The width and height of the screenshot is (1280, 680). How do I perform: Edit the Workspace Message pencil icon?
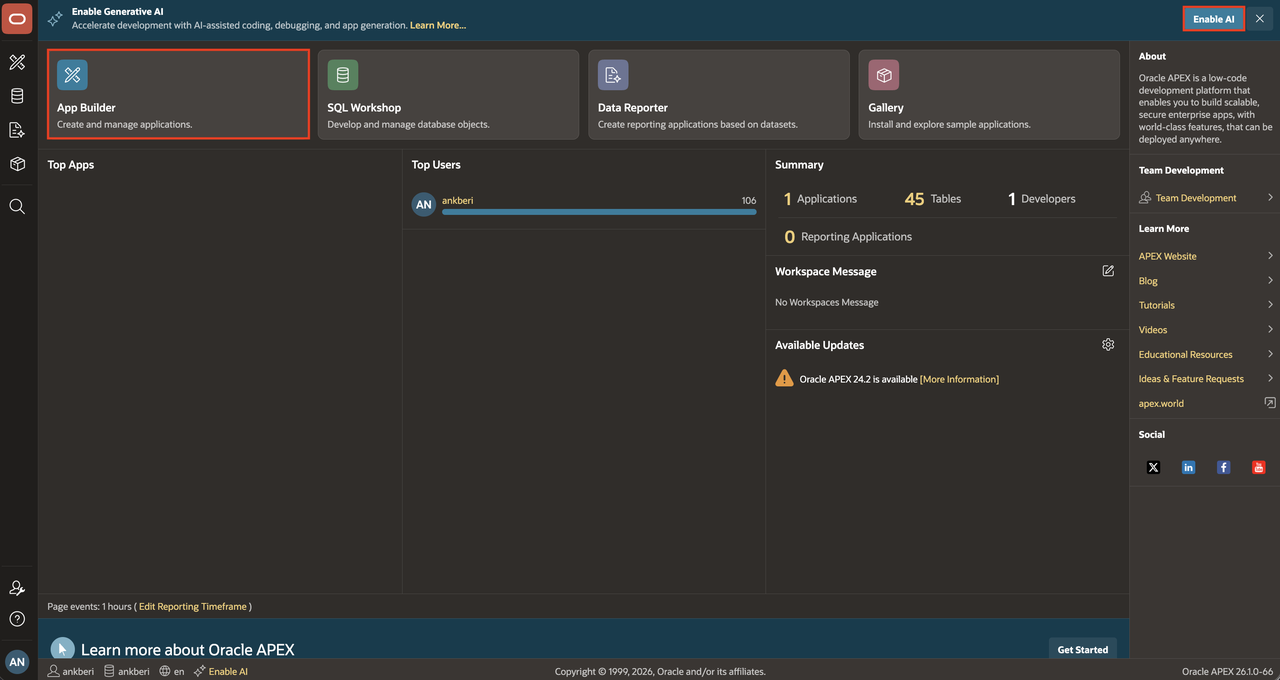point(1108,271)
